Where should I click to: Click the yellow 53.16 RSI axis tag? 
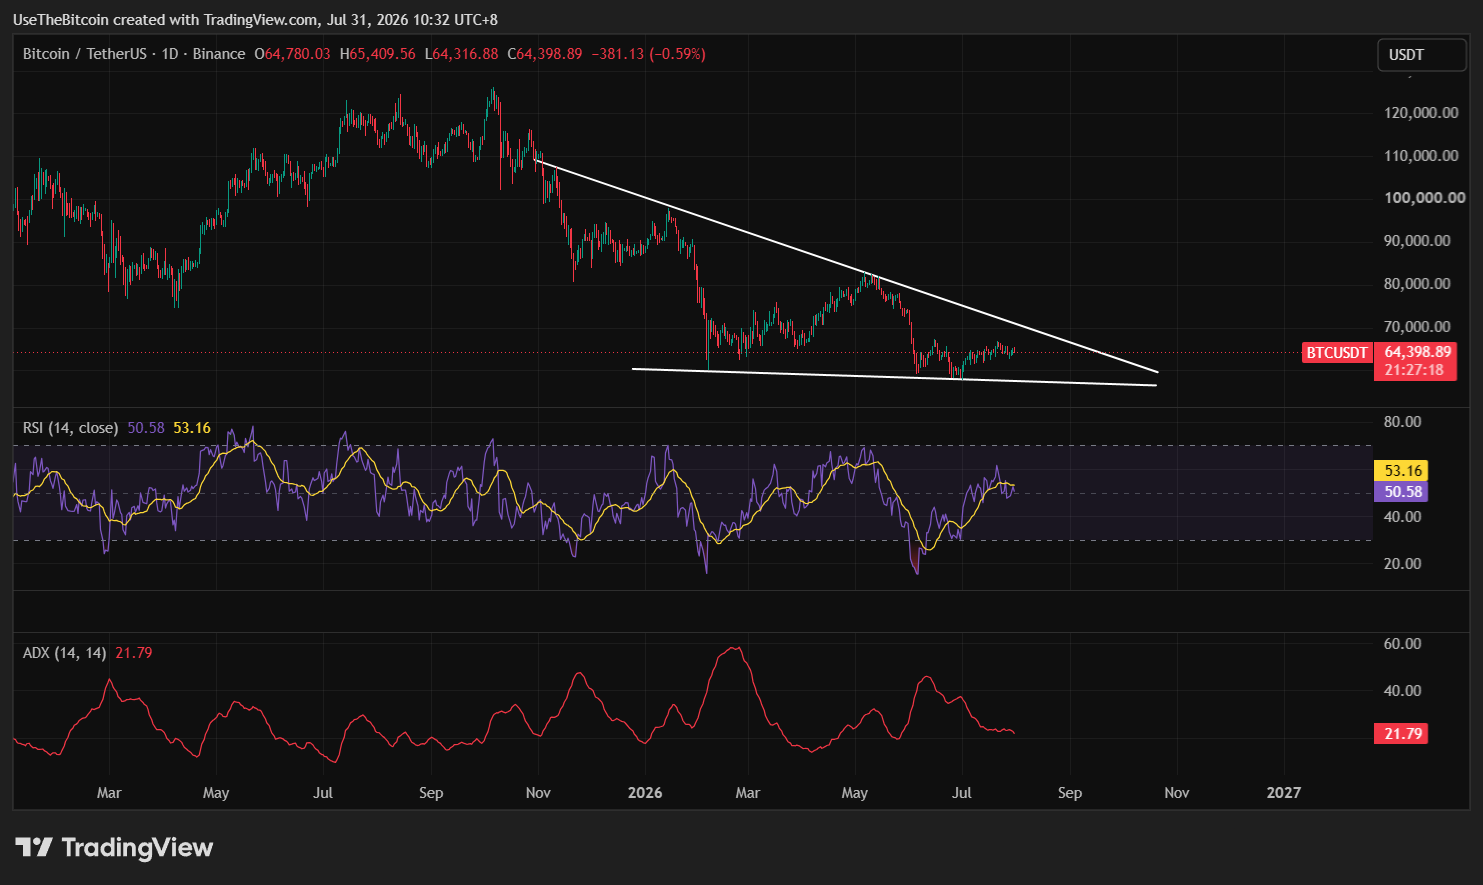pyautogui.click(x=1402, y=471)
